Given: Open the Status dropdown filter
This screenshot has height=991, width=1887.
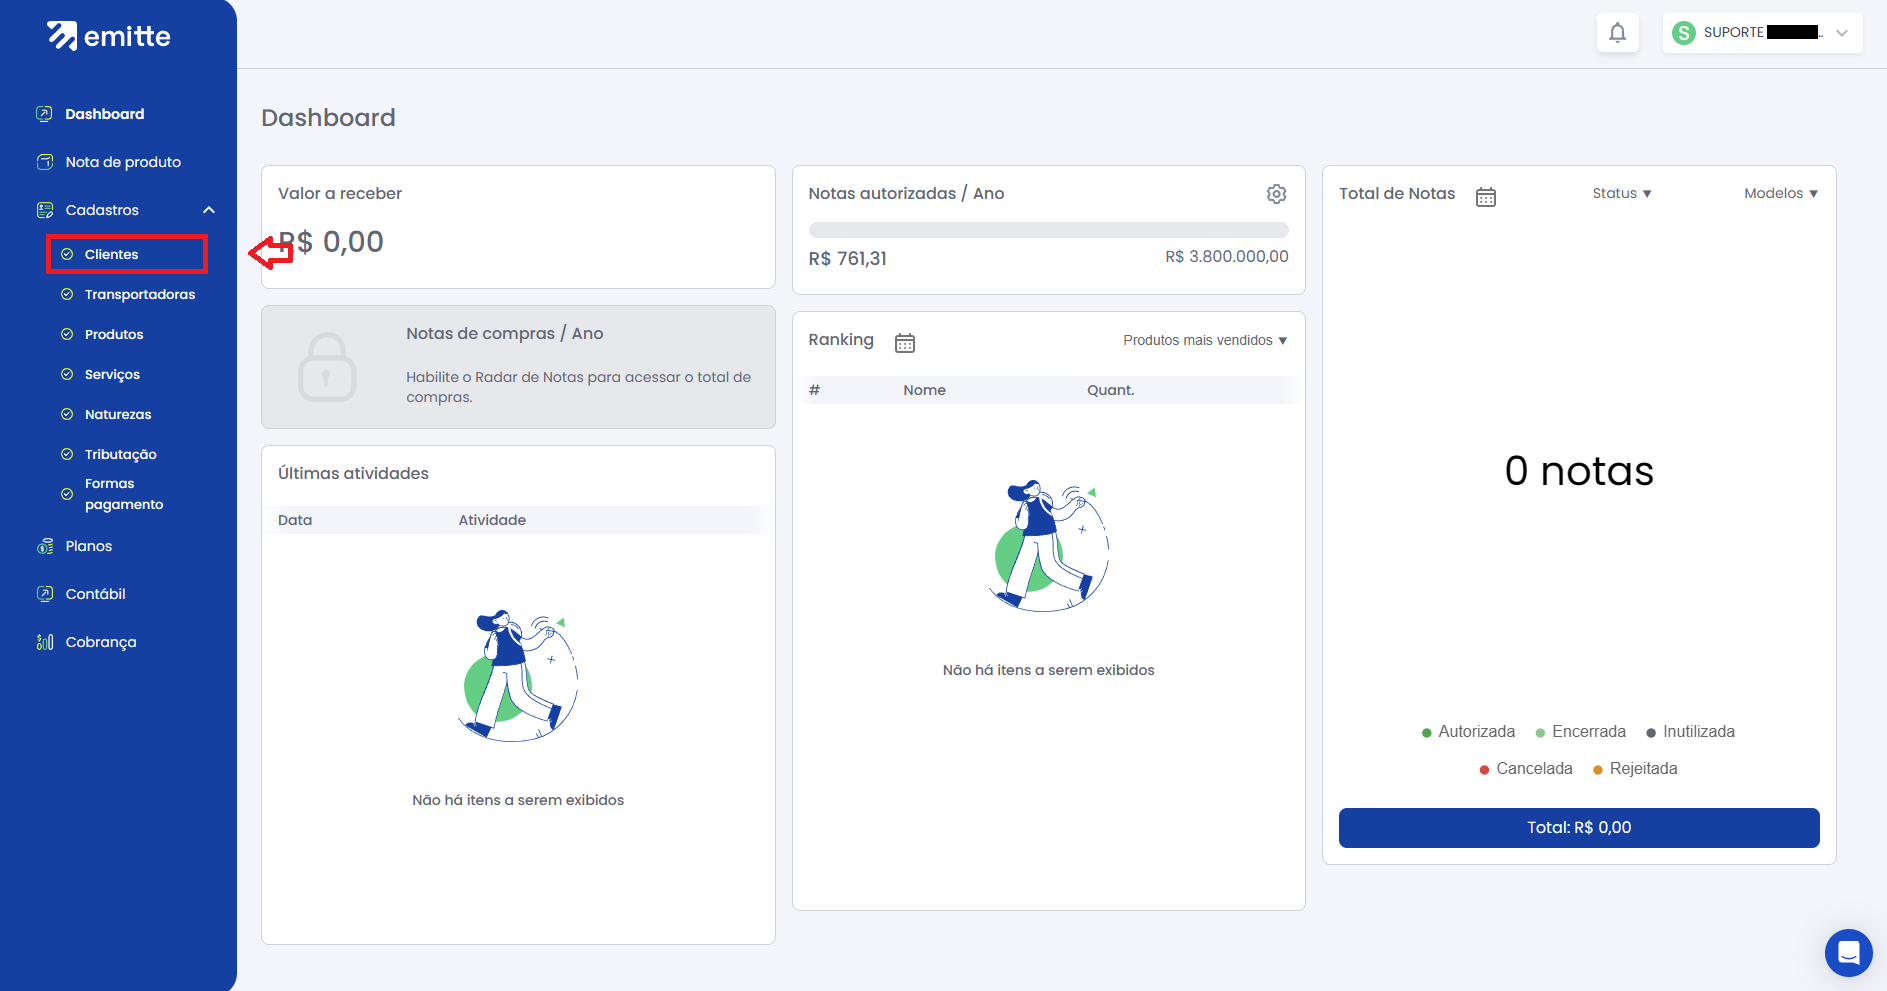Looking at the screenshot, I should [1621, 194].
